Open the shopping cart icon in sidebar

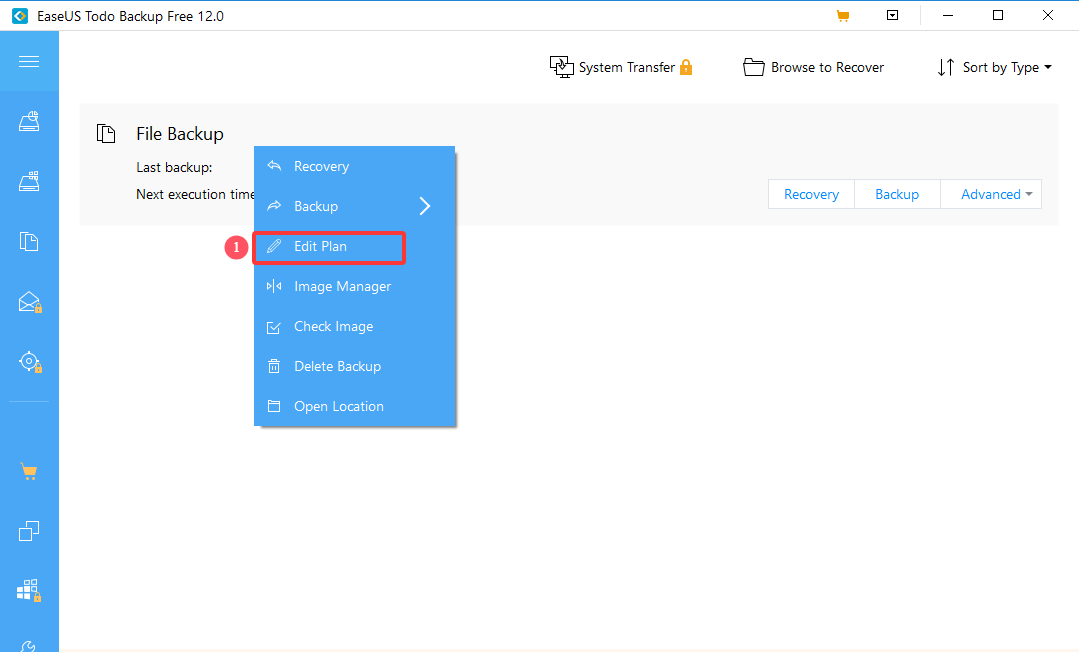29,472
